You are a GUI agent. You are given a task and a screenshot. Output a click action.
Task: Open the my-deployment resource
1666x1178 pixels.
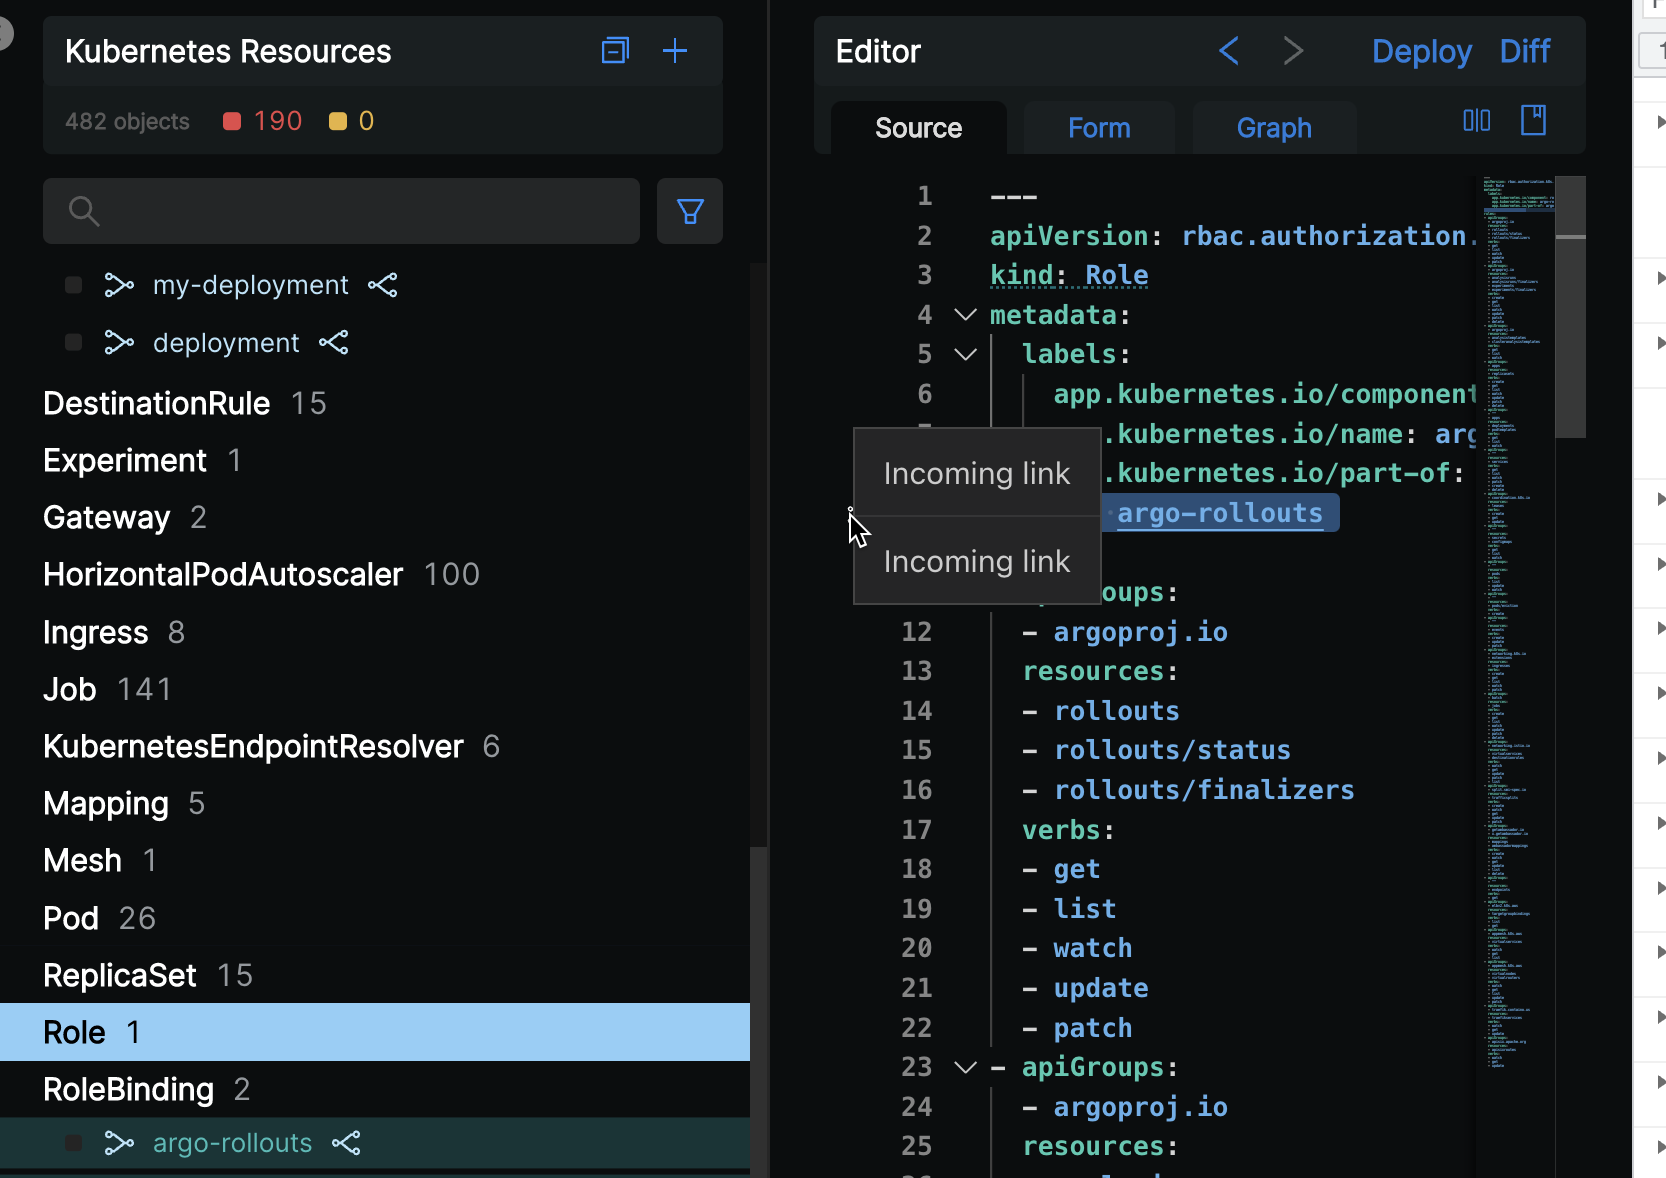250,285
